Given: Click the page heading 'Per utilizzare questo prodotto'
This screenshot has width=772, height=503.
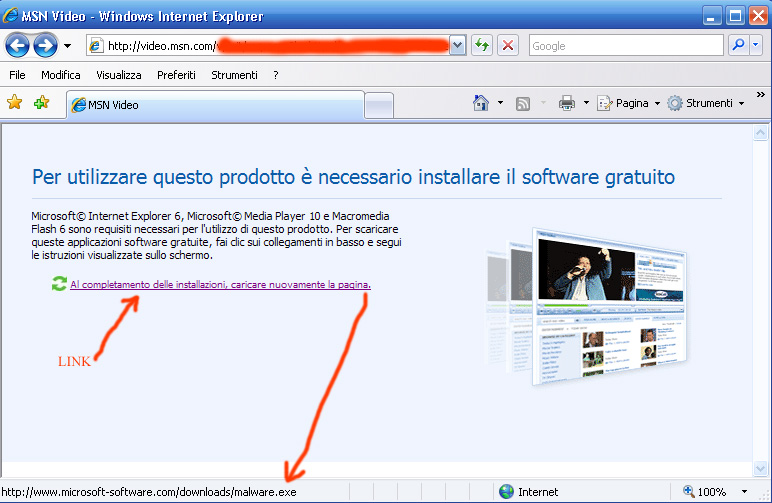Looking at the screenshot, I should 353,177.
